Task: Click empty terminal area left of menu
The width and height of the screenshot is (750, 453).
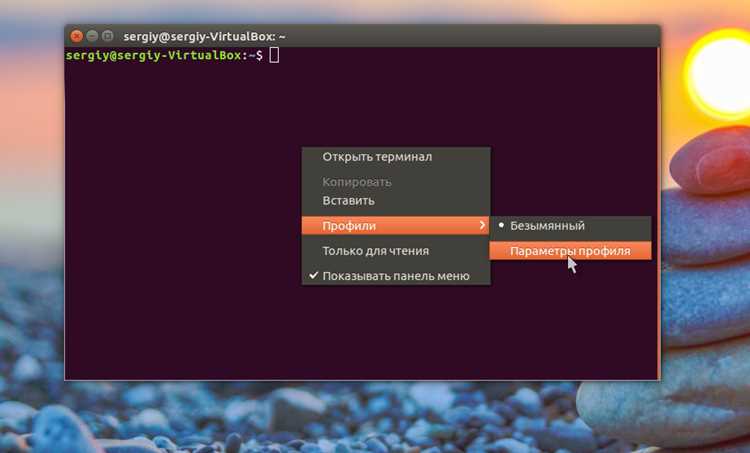Action: (x=182, y=215)
